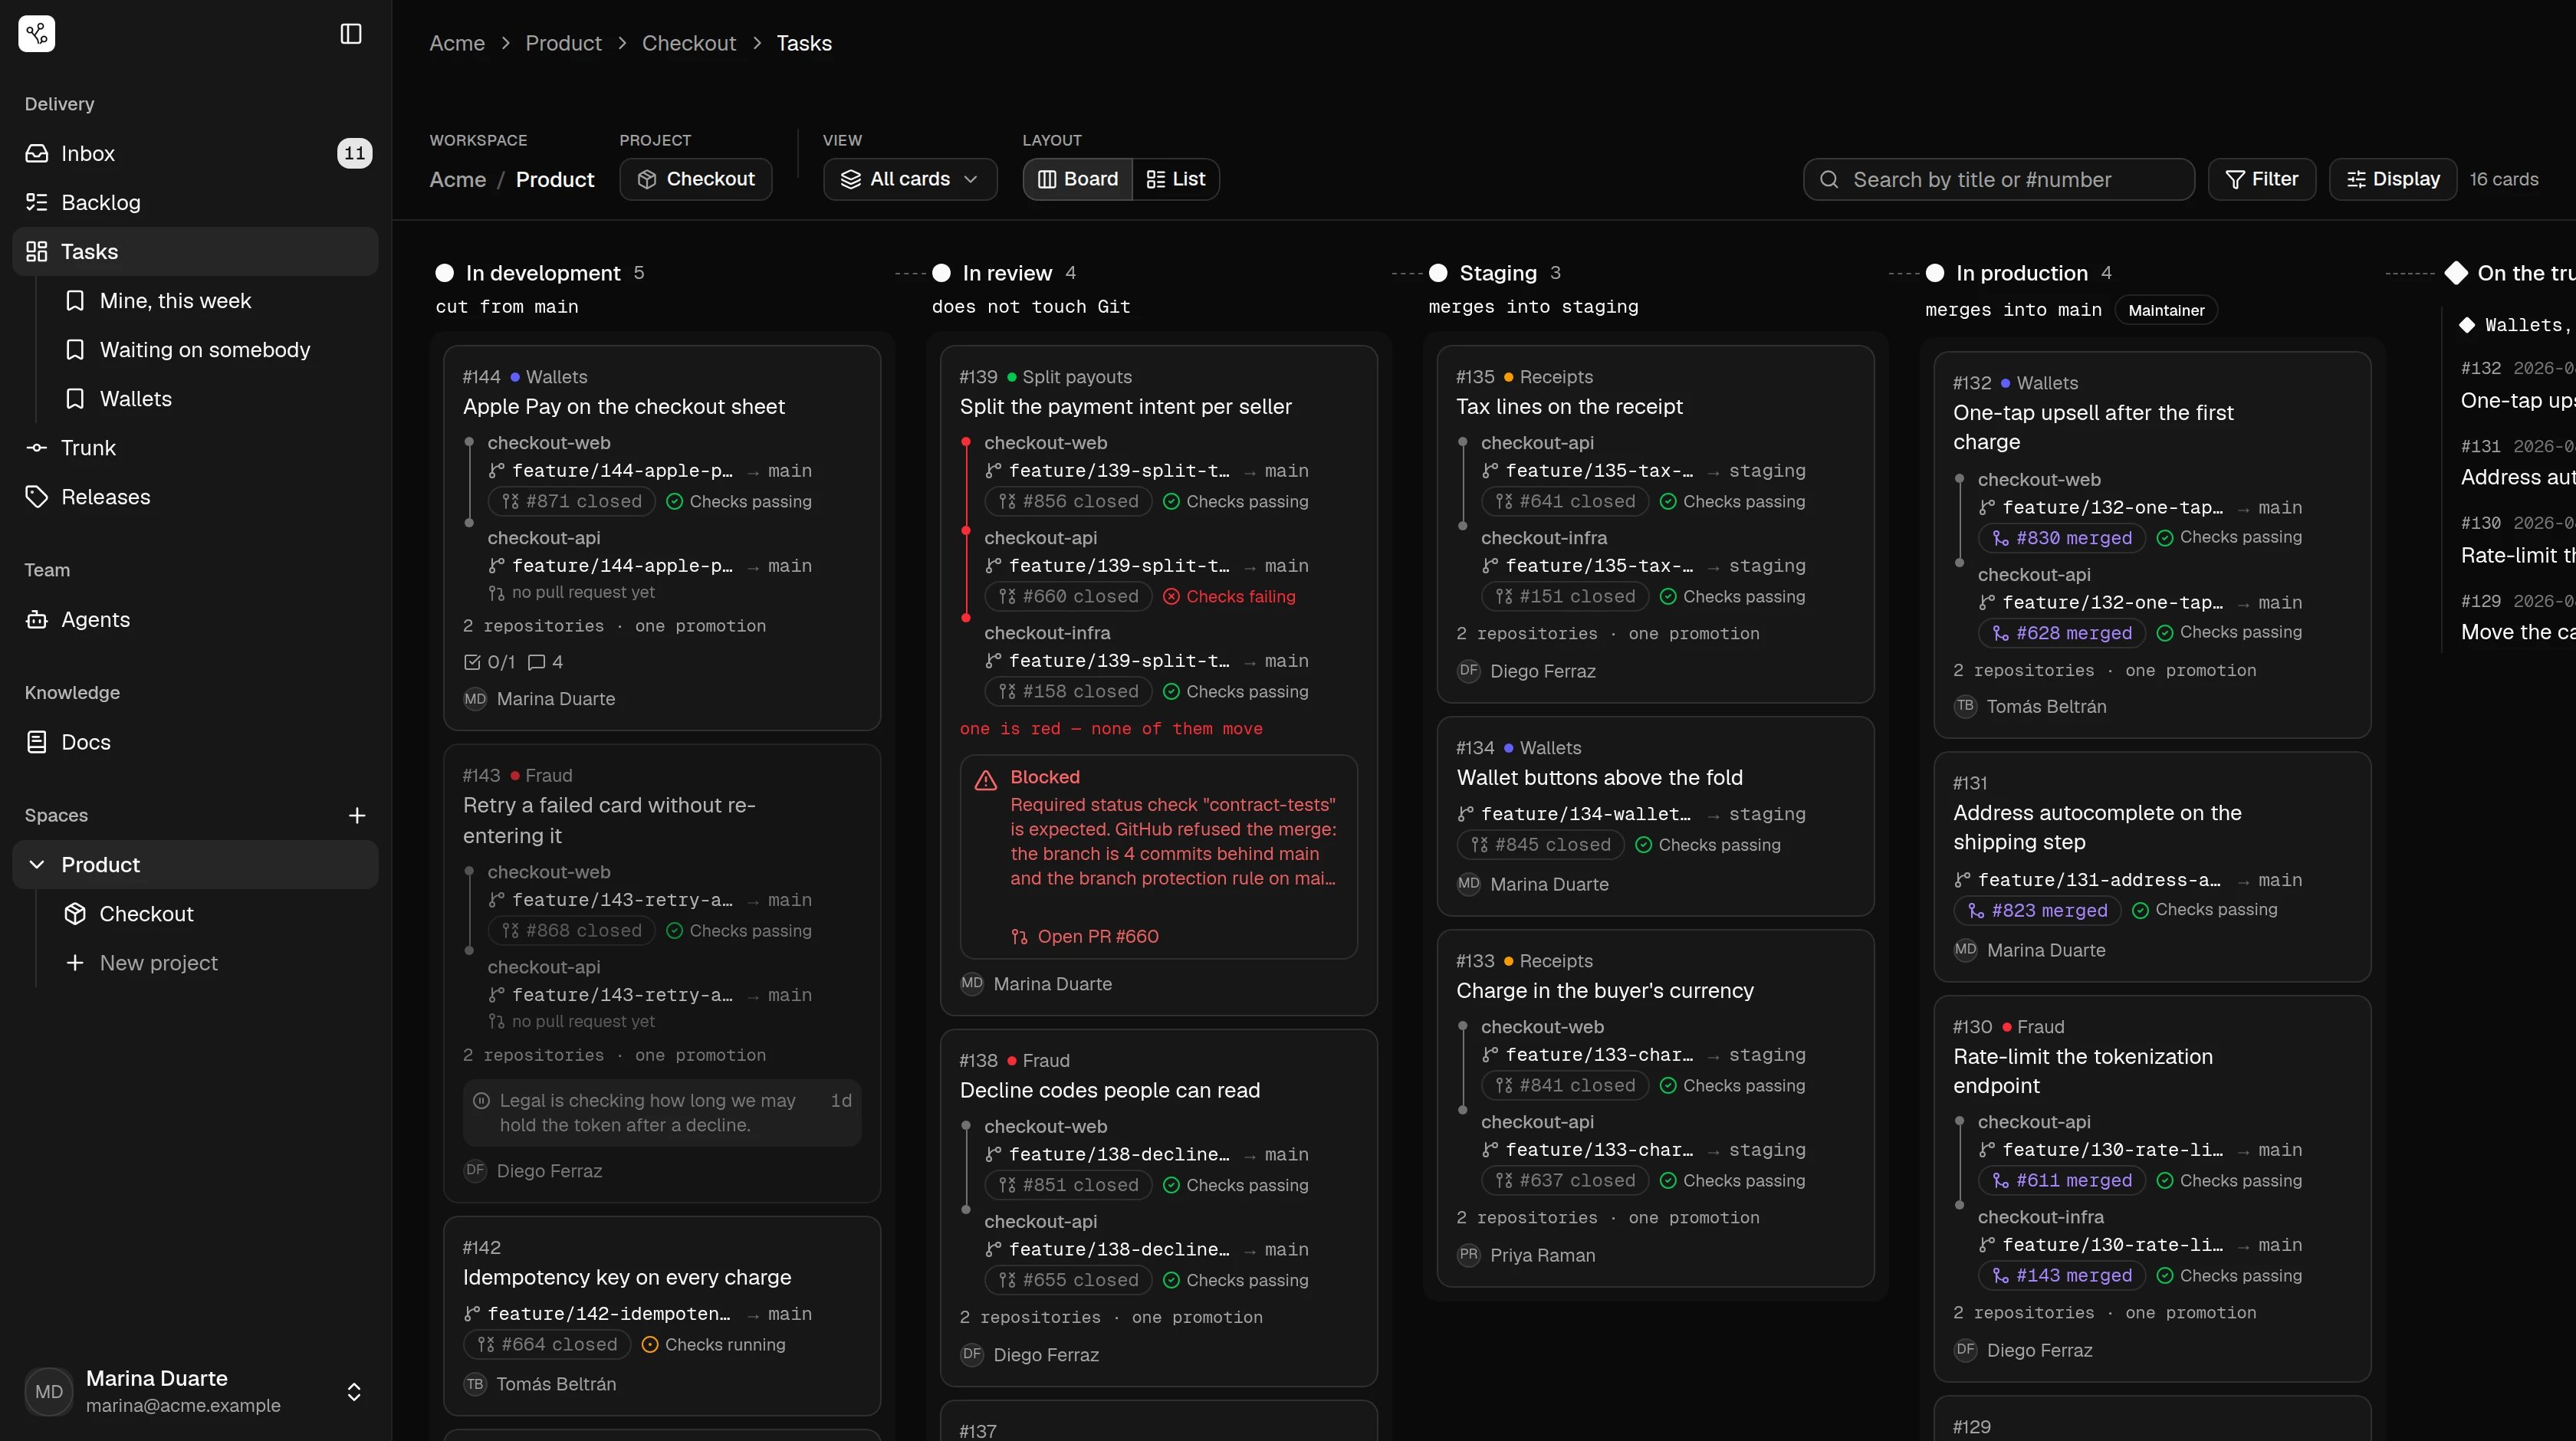Click the Maintainer badge
The width and height of the screenshot is (2576, 1441).
coord(2166,310)
